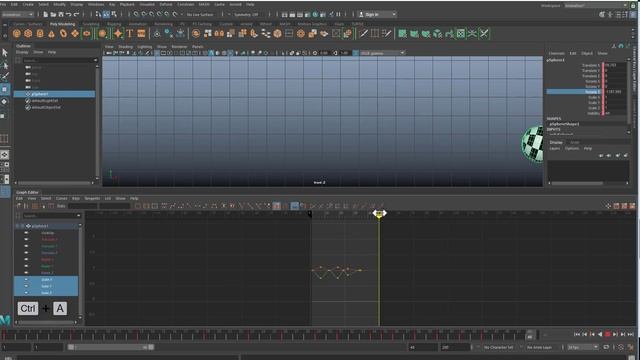Toggle Snap to grids
This screenshot has width=640, height=360.
pos(136,14)
